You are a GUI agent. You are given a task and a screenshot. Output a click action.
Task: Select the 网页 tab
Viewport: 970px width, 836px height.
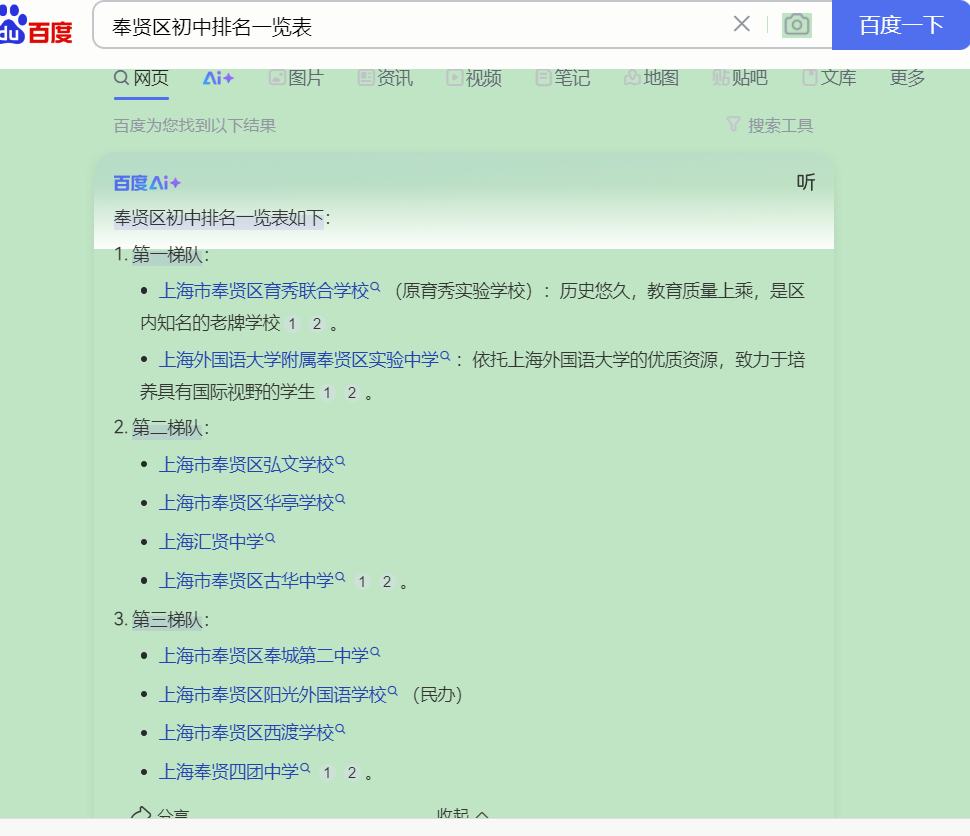[x=142, y=78]
